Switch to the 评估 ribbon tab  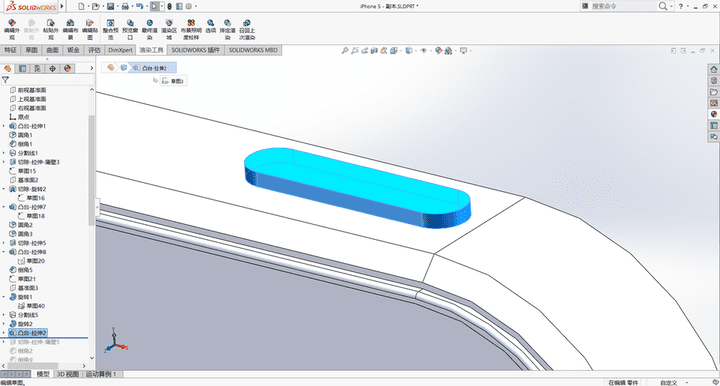click(x=94, y=50)
